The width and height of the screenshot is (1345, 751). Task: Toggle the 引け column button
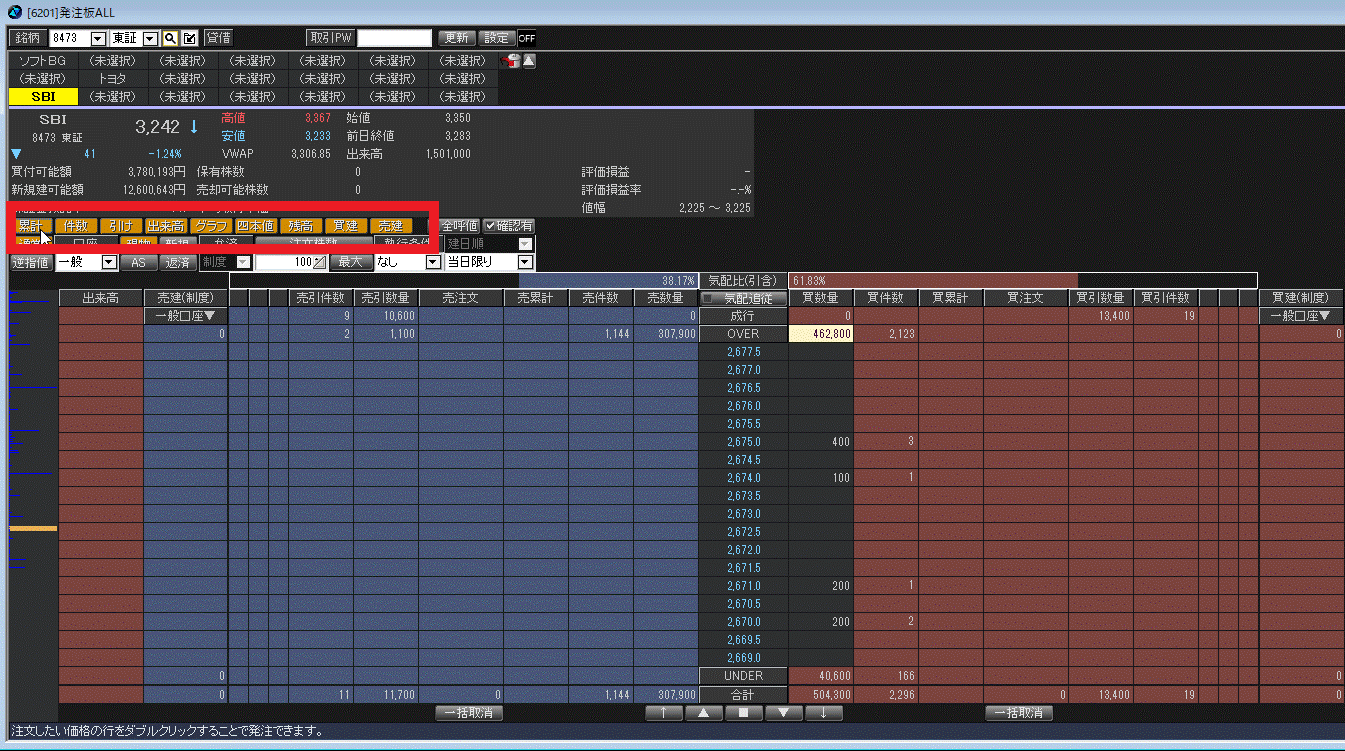point(121,226)
